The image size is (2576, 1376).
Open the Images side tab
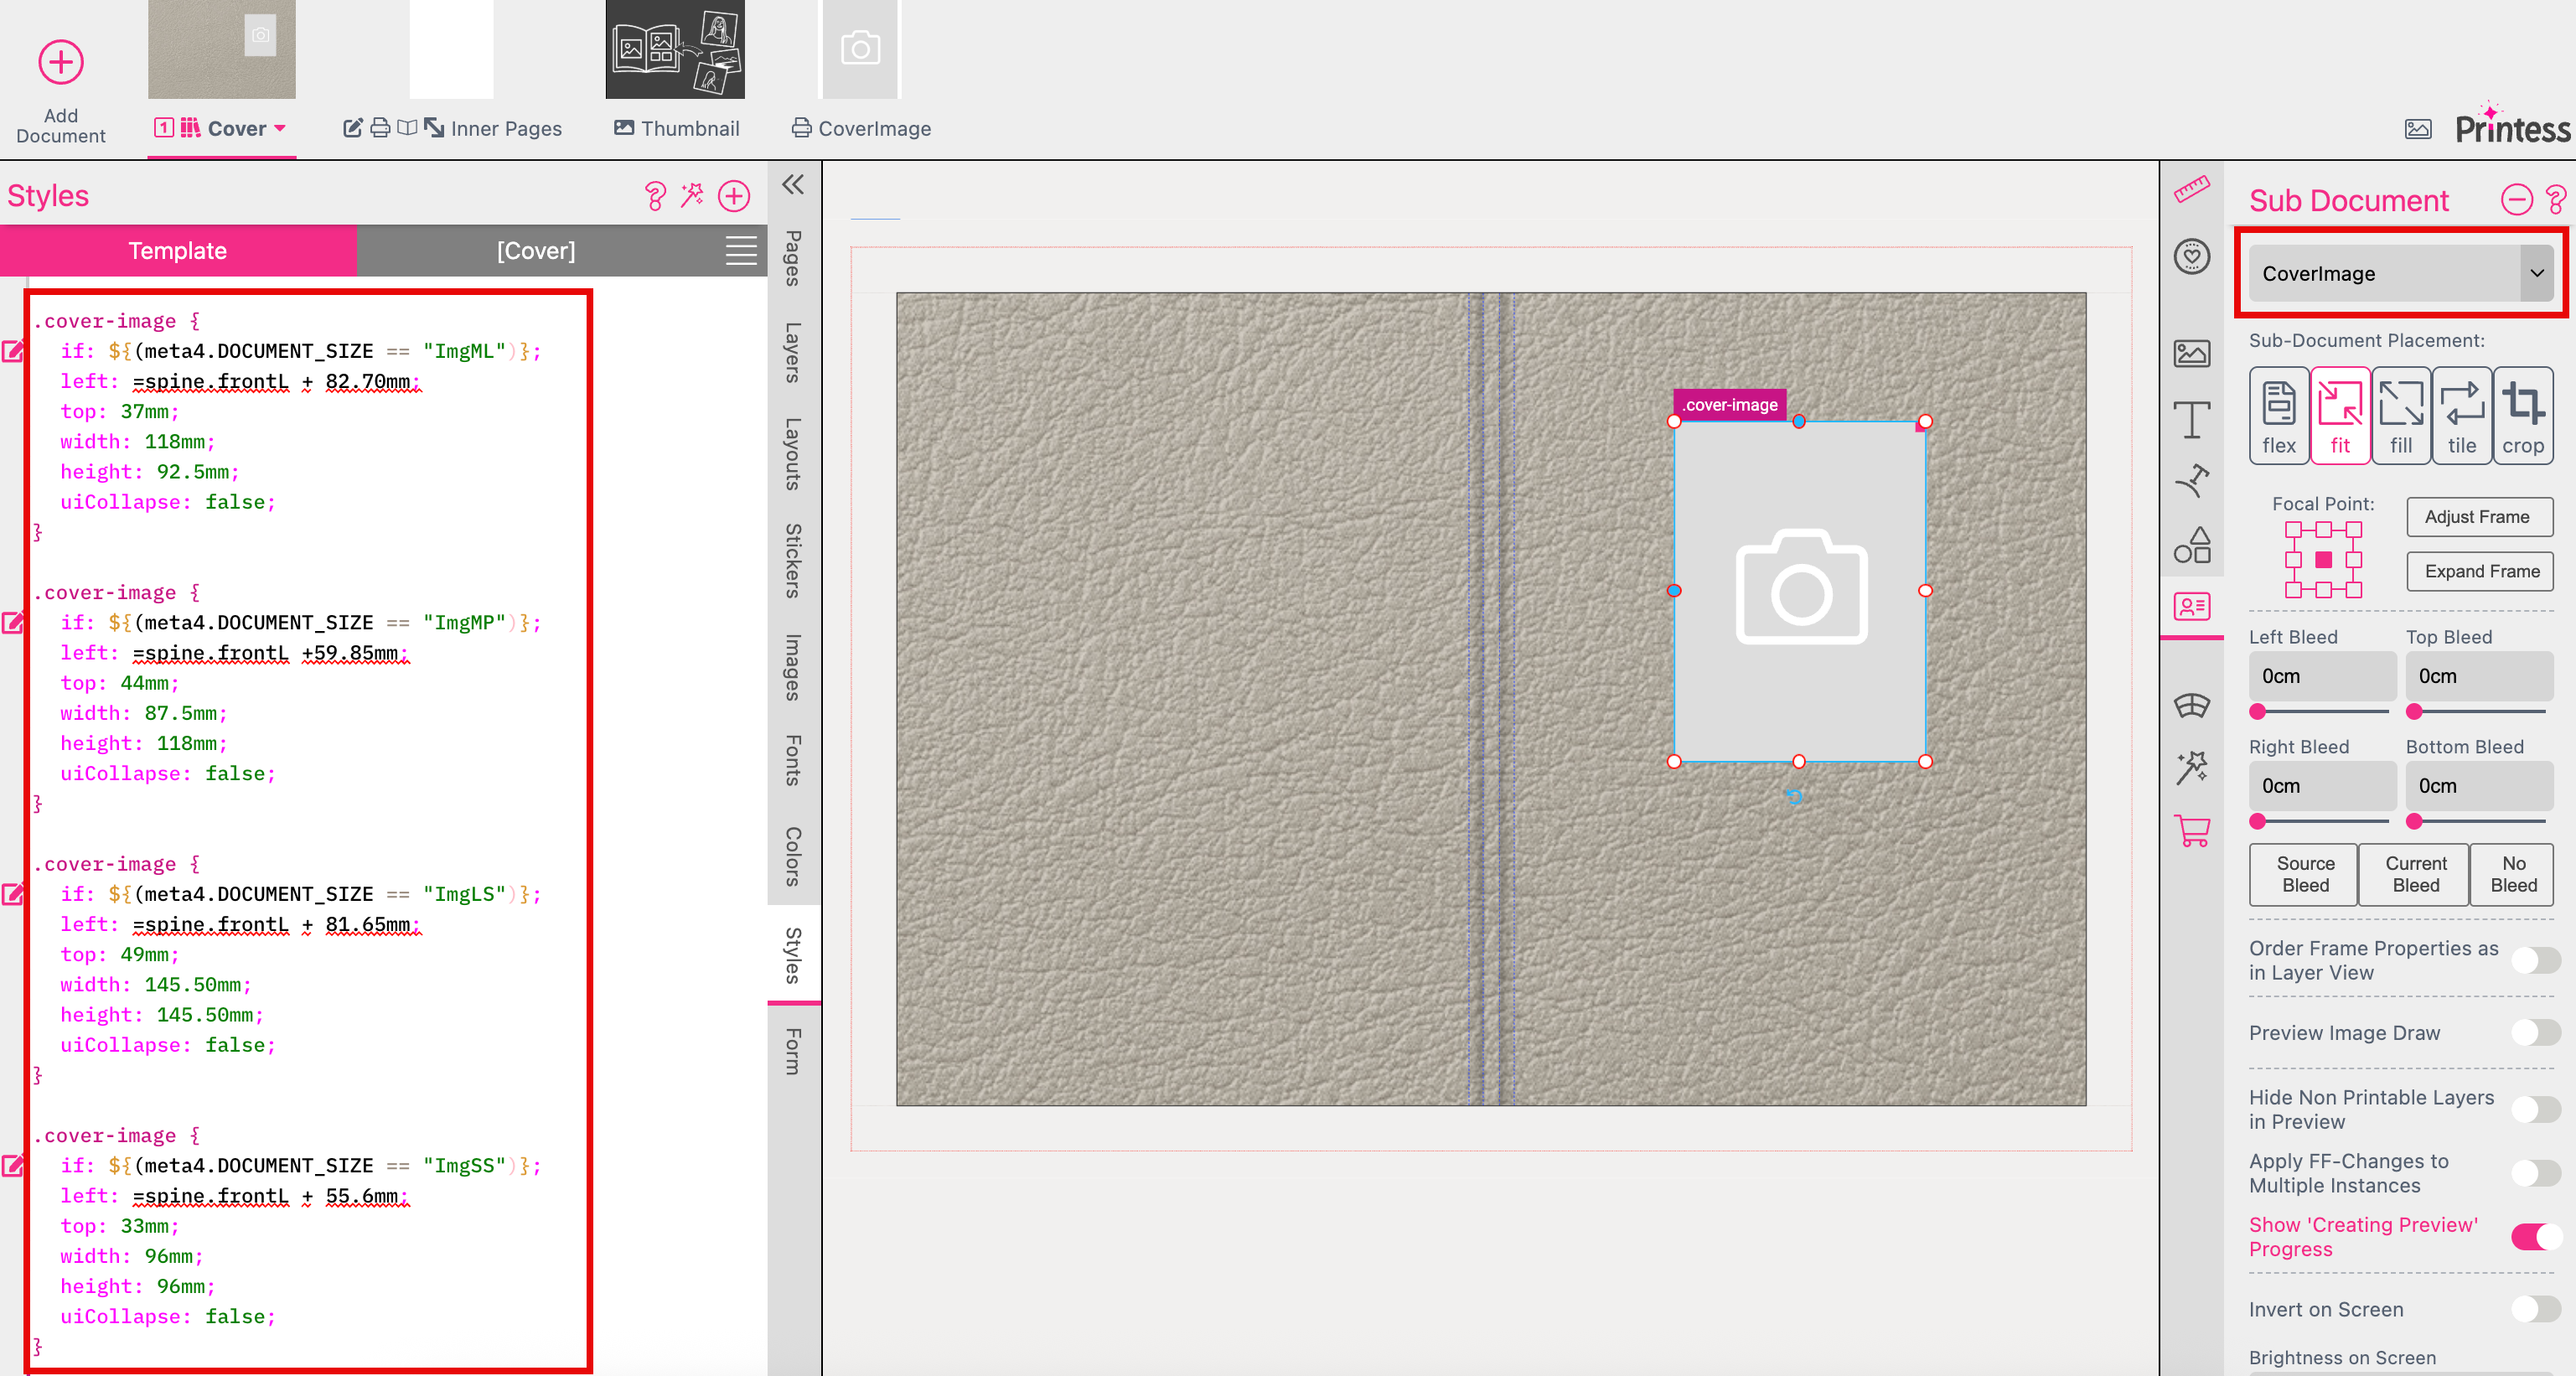(793, 667)
